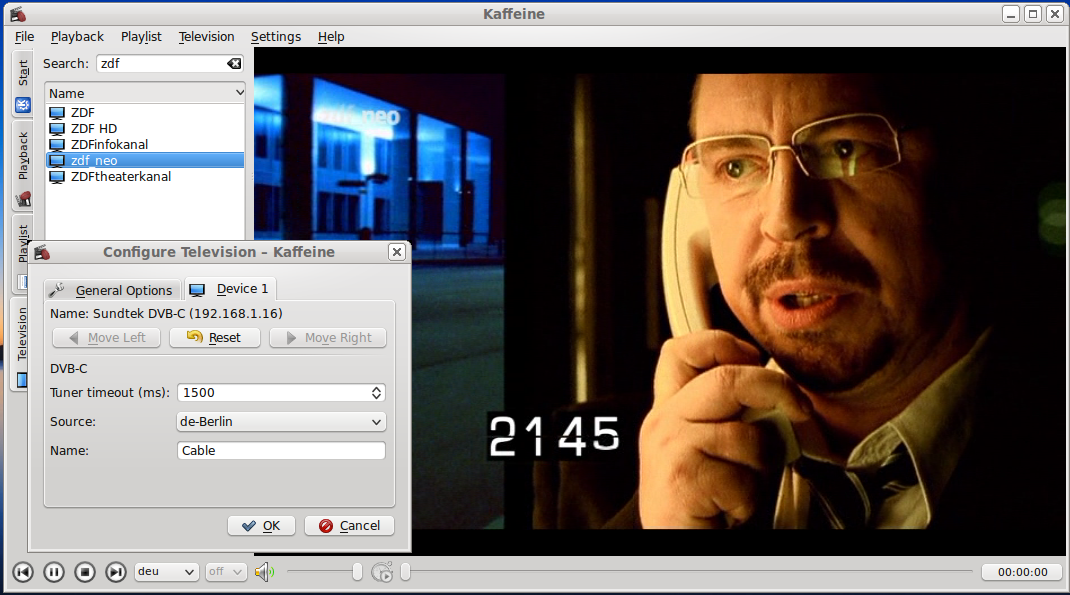The image size is (1070, 595).
Task: Click the Name column header sort arrow
Action: [x=240, y=93]
